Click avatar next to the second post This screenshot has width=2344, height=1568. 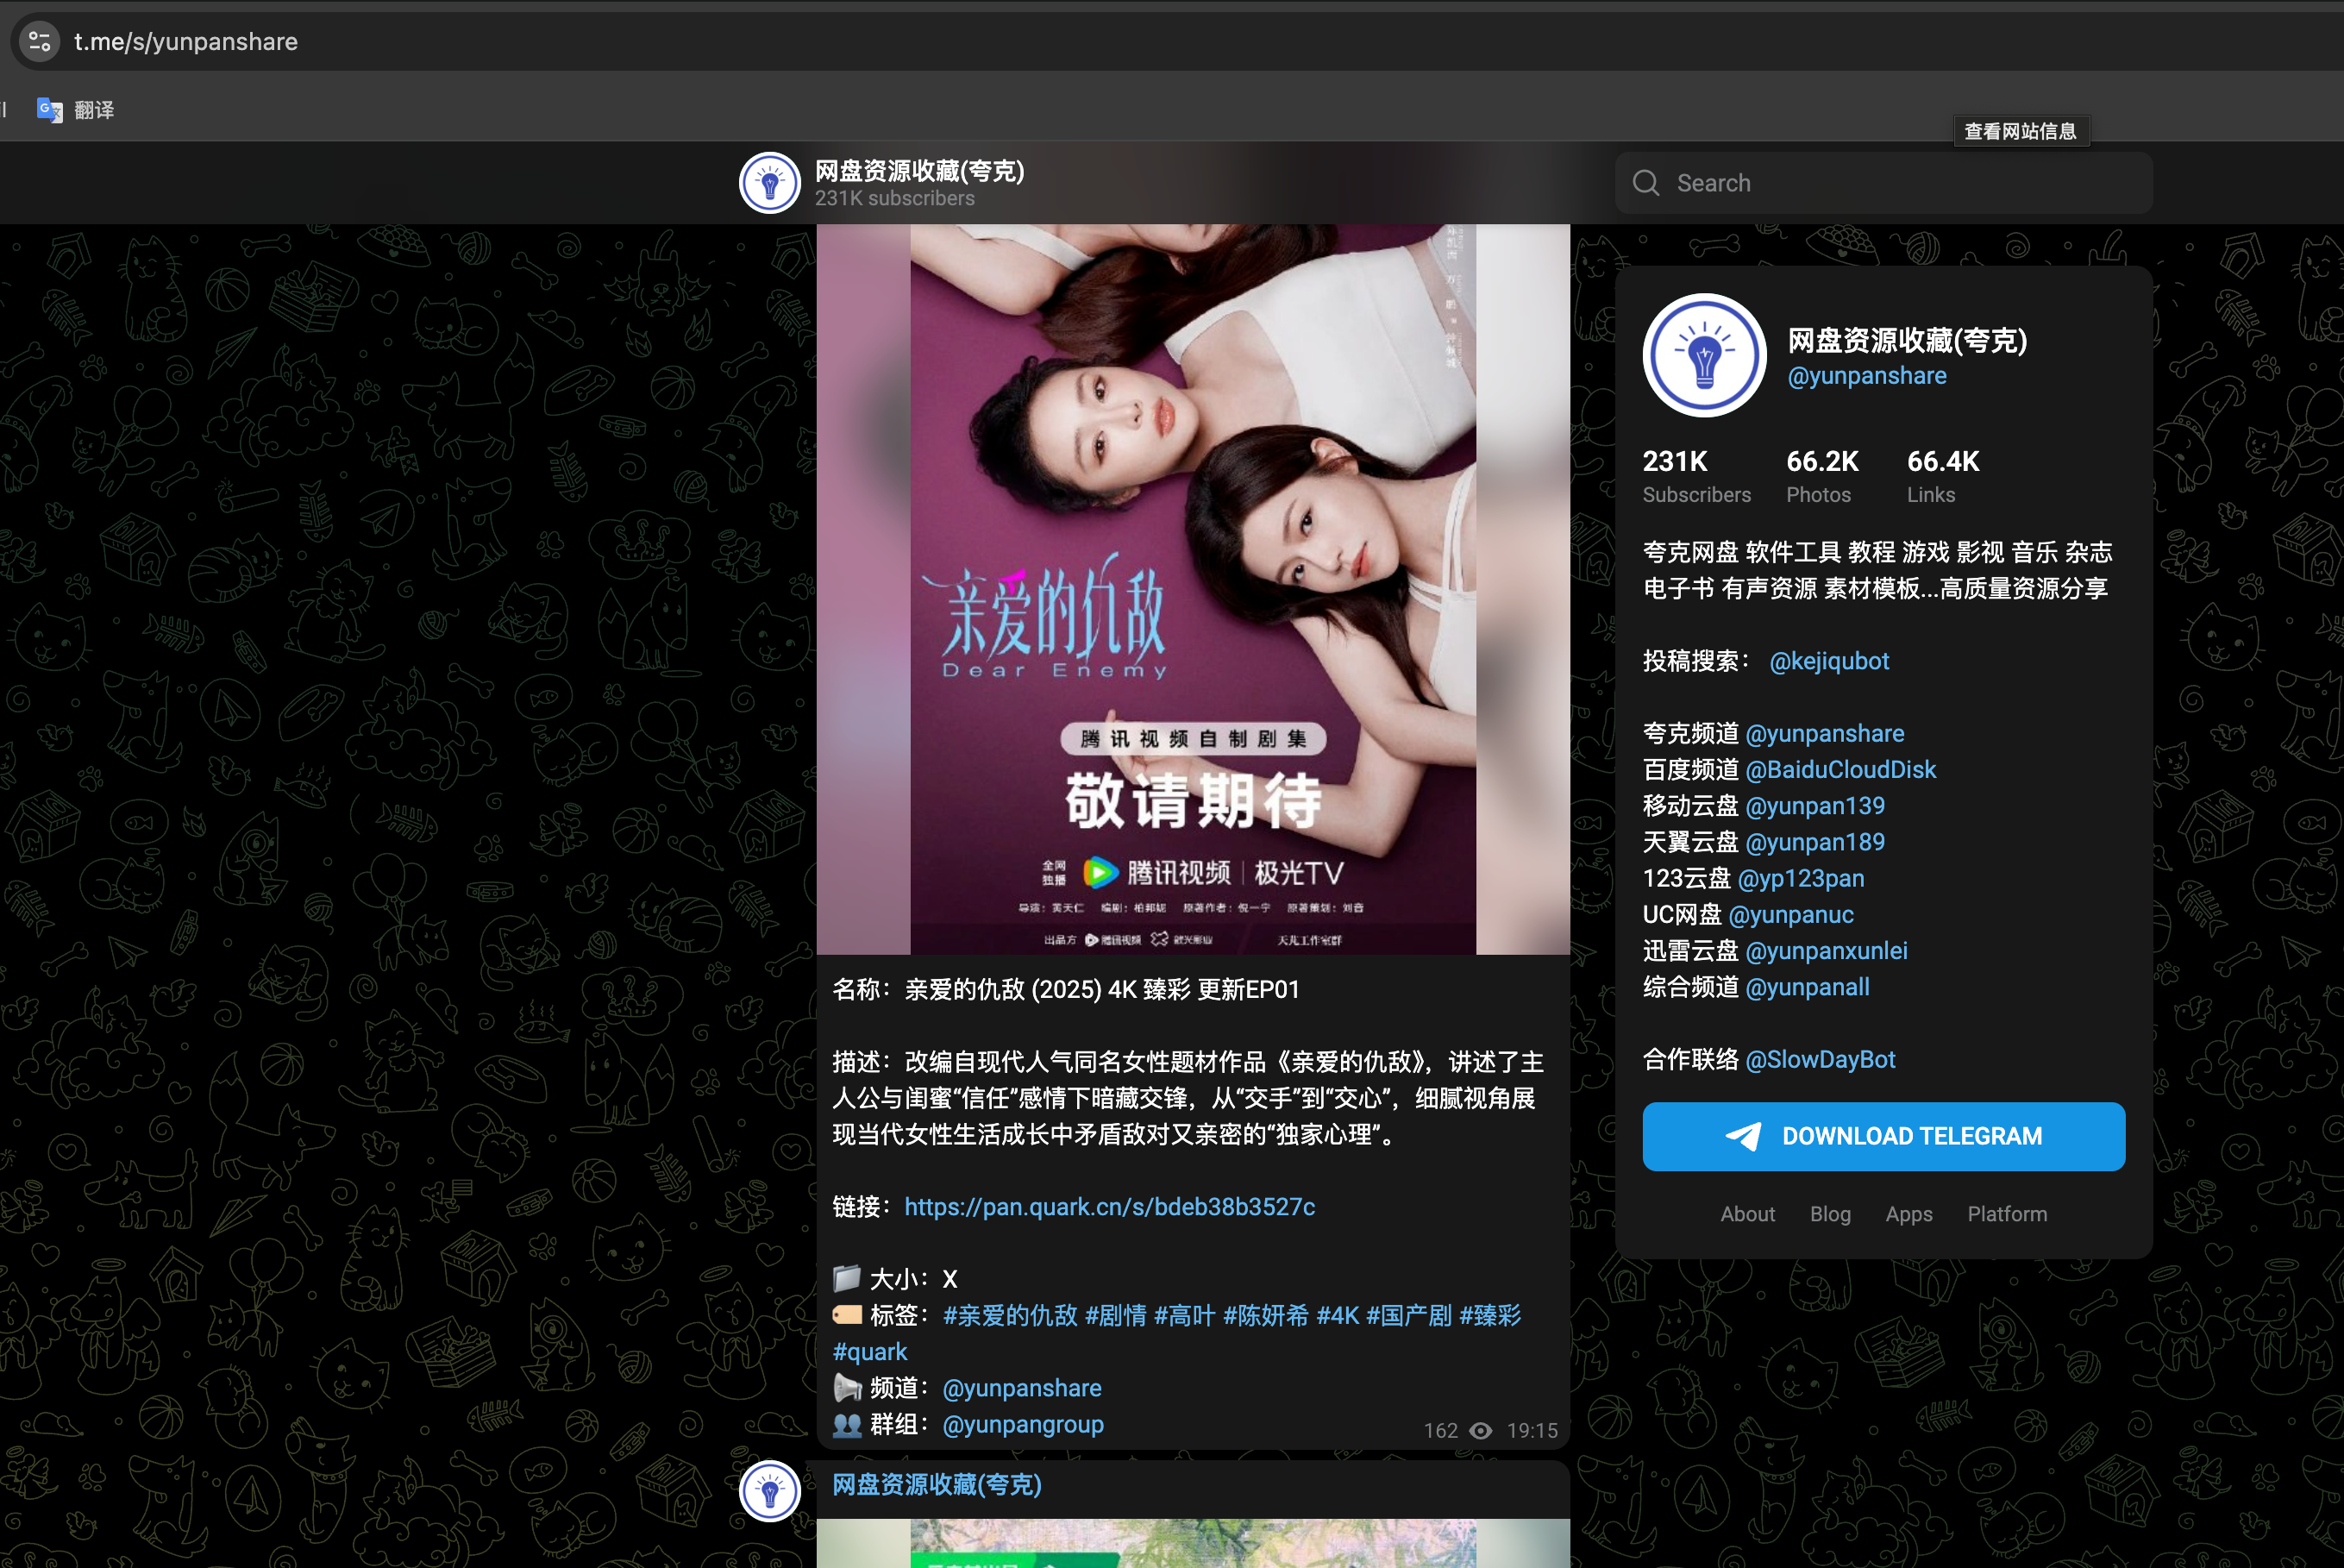coord(769,1490)
